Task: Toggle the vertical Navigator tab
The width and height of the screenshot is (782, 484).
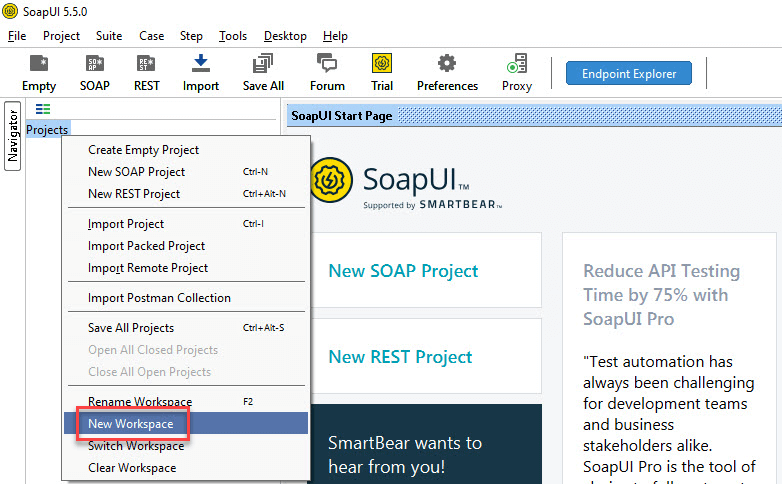Action: click(x=13, y=136)
